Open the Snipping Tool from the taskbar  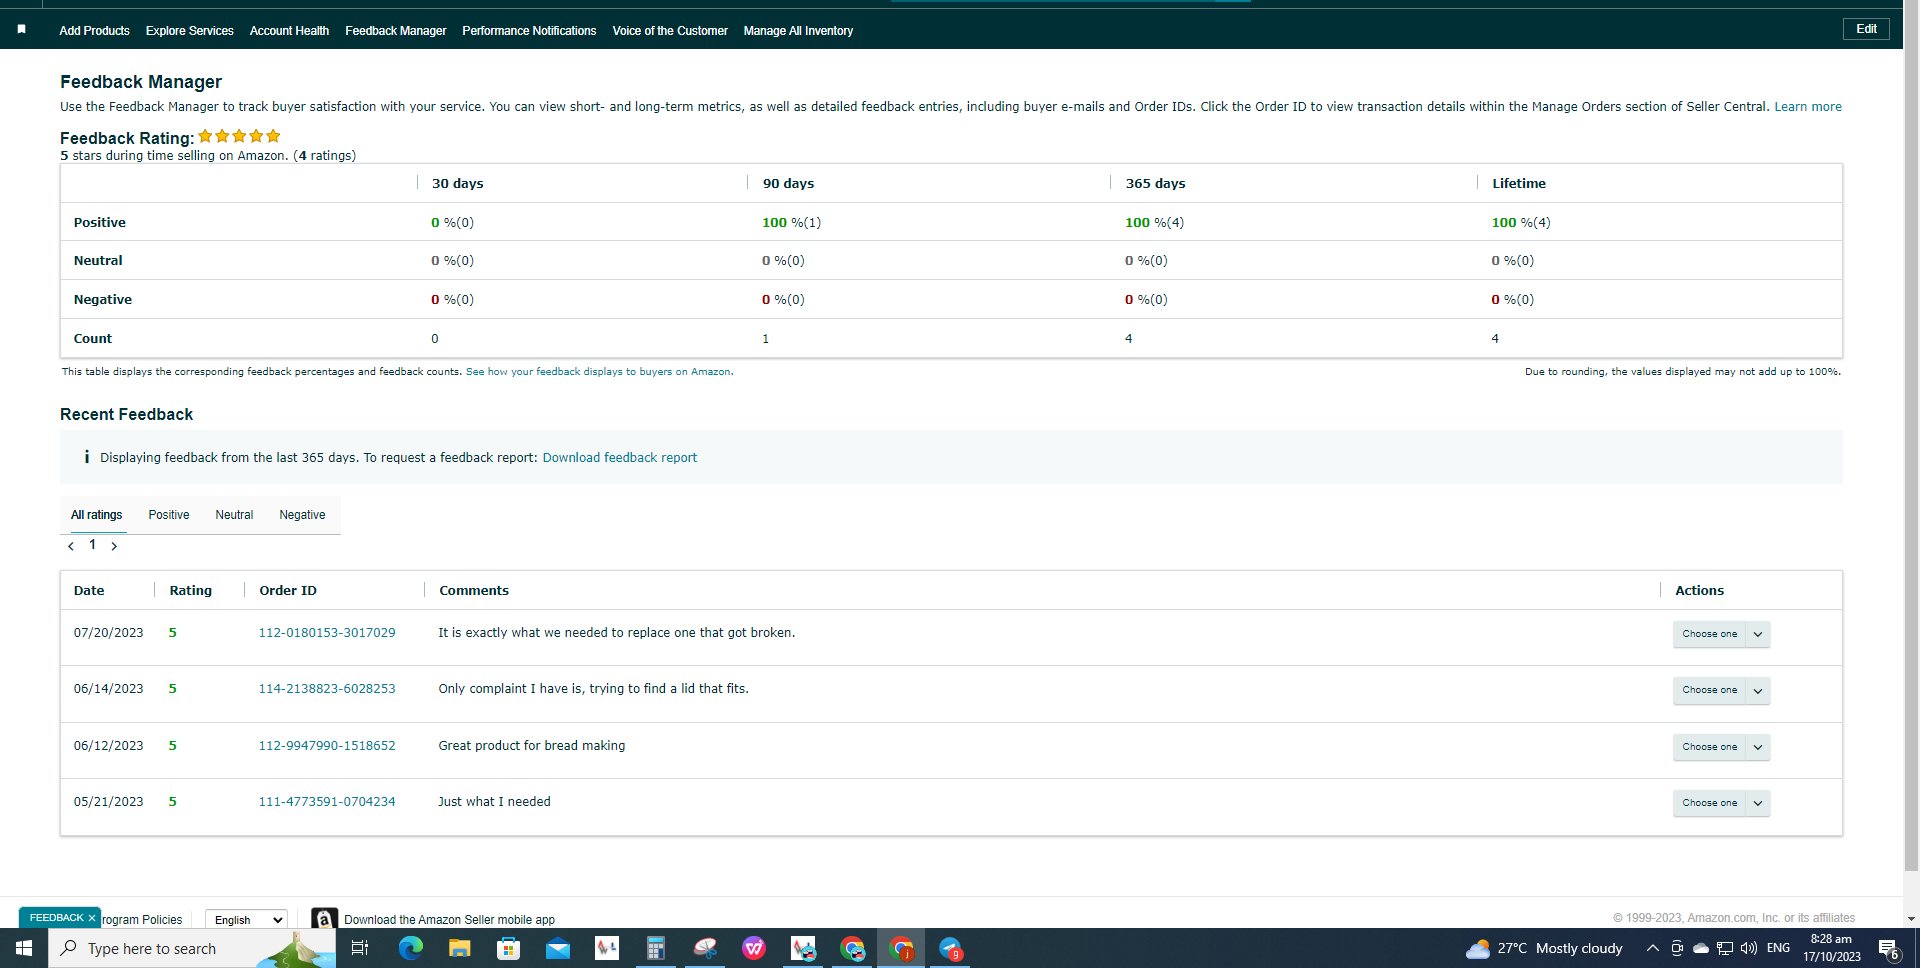coord(705,948)
